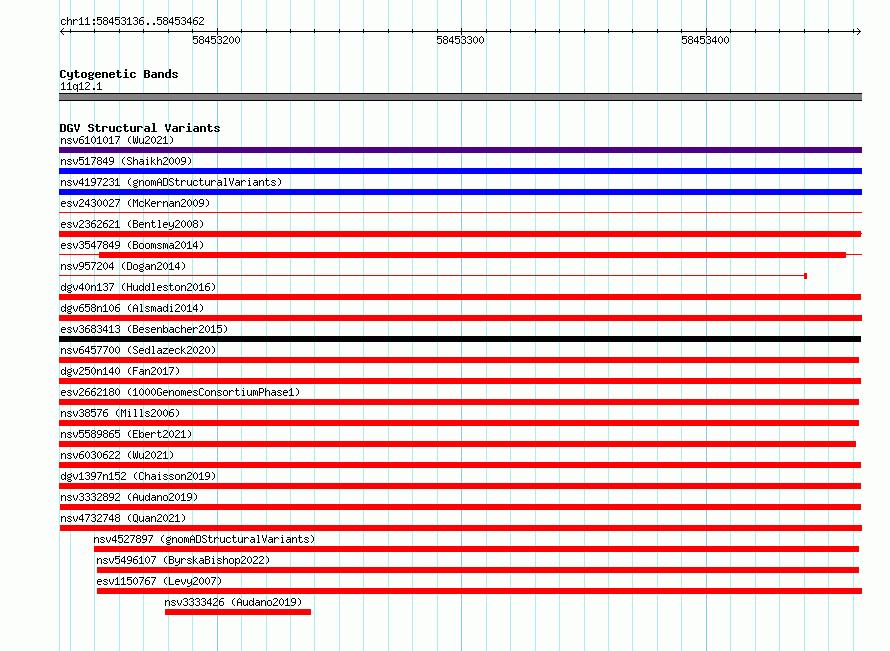Screen dimensions: 890x651
Task: Click the red esv3547849 Boomsma bar
Action: coord(472,255)
